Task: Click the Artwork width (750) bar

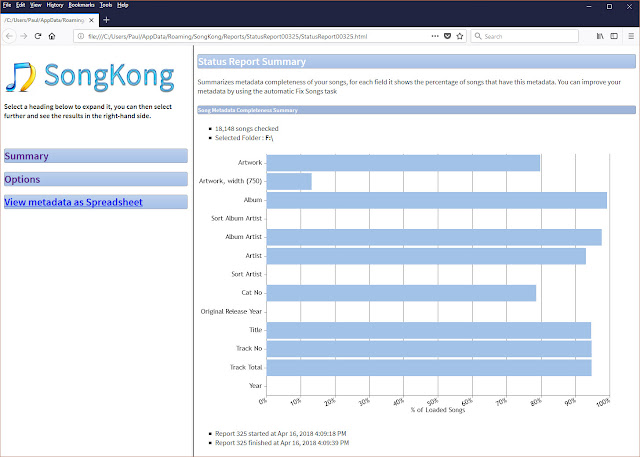Action: coord(289,181)
